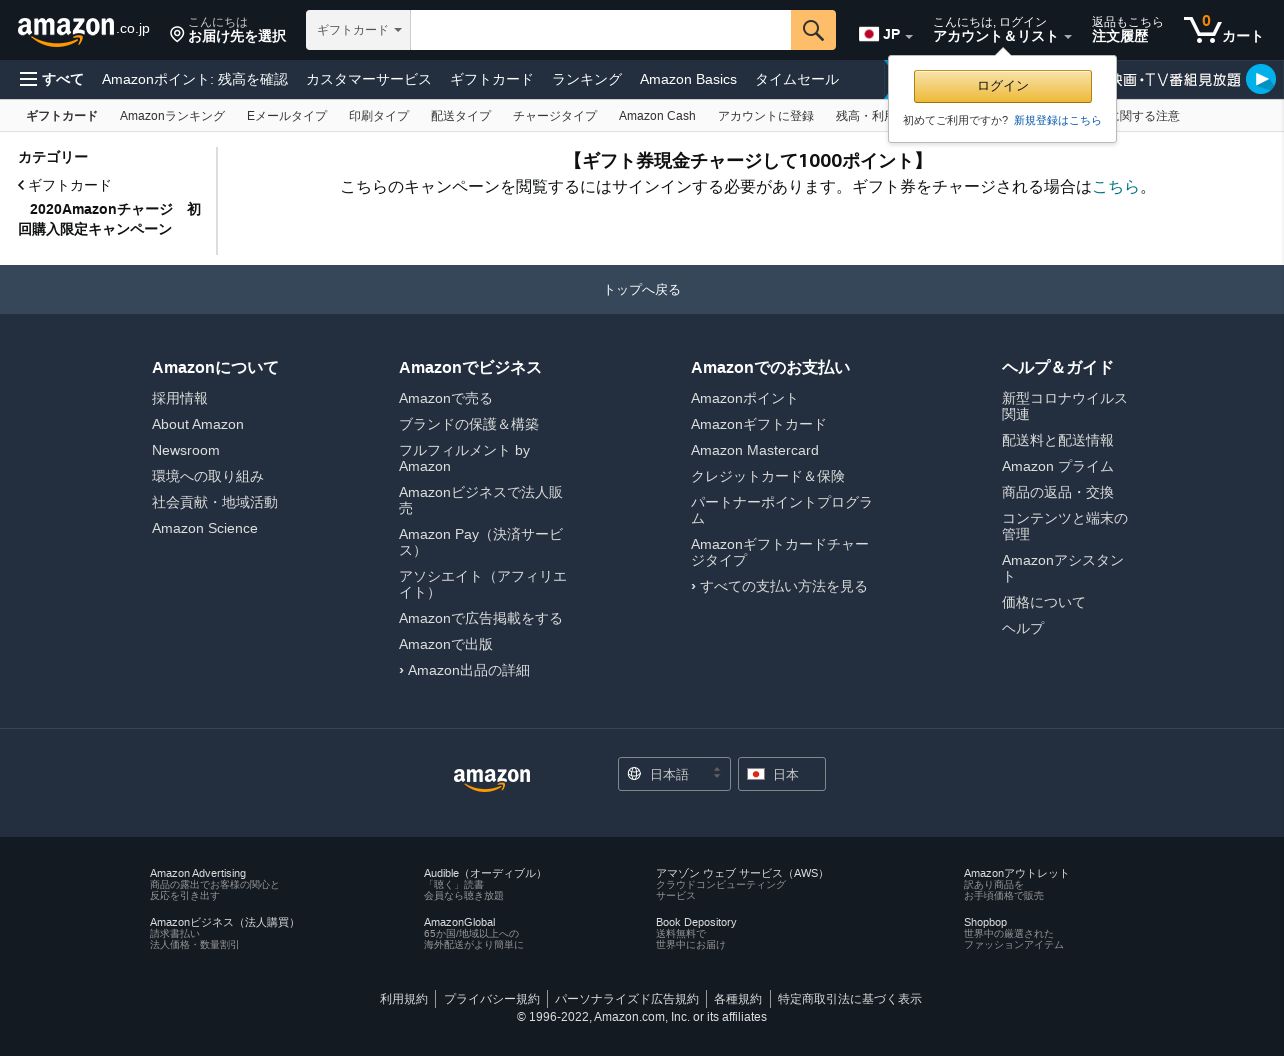Viewport: 1284px width, 1056px height.
Task: Click the 日本 country selector in footer
Action: tap(782, 774)
